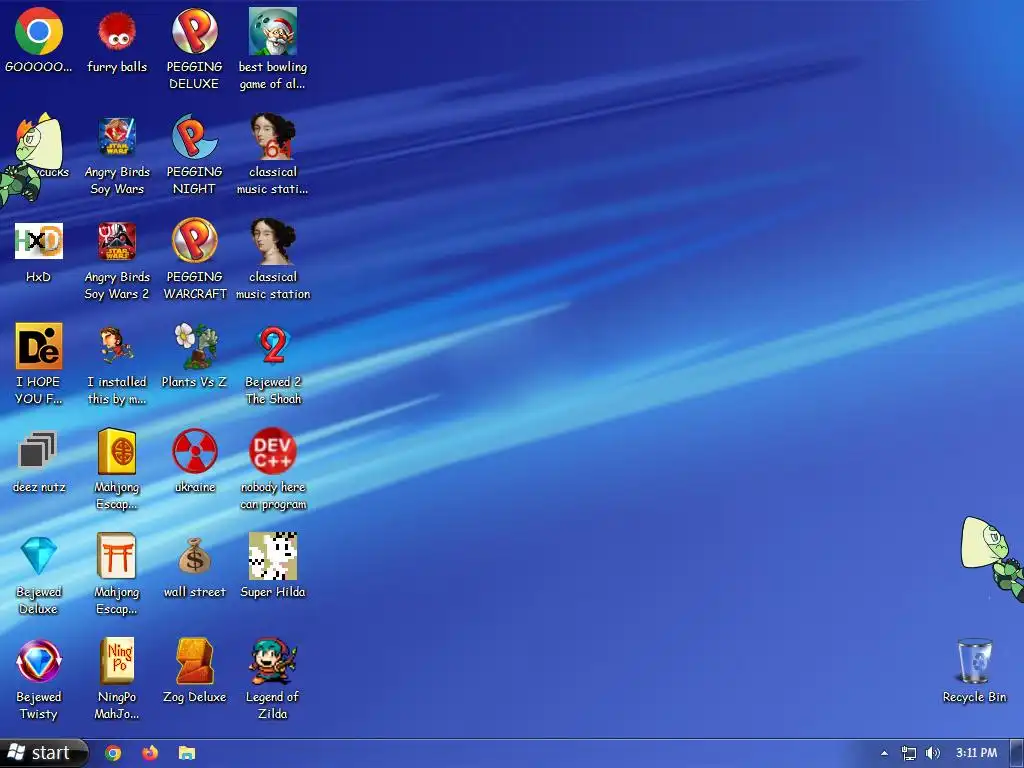The width and height of the screenshot is (1024, 768).
Task: Launch Chrome from the taskbar
Action: [x=113, y=753]
